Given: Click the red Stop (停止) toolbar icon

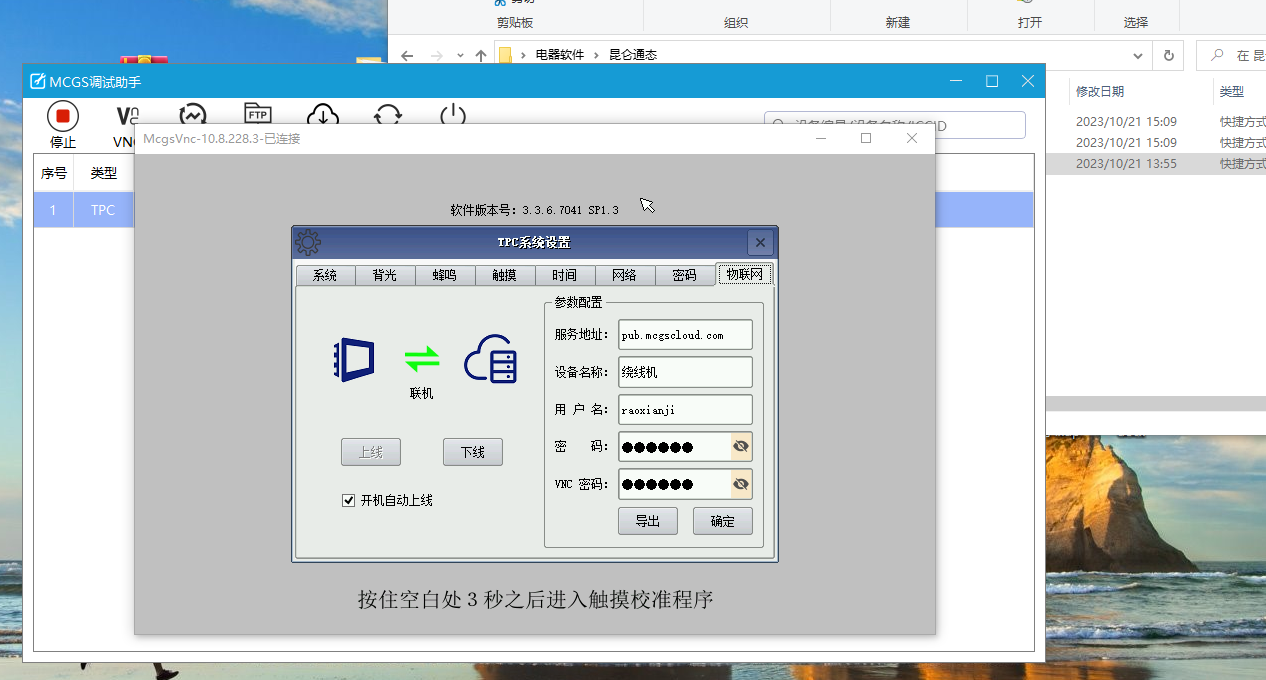Looking at the screenshot, I should point(62,117).
